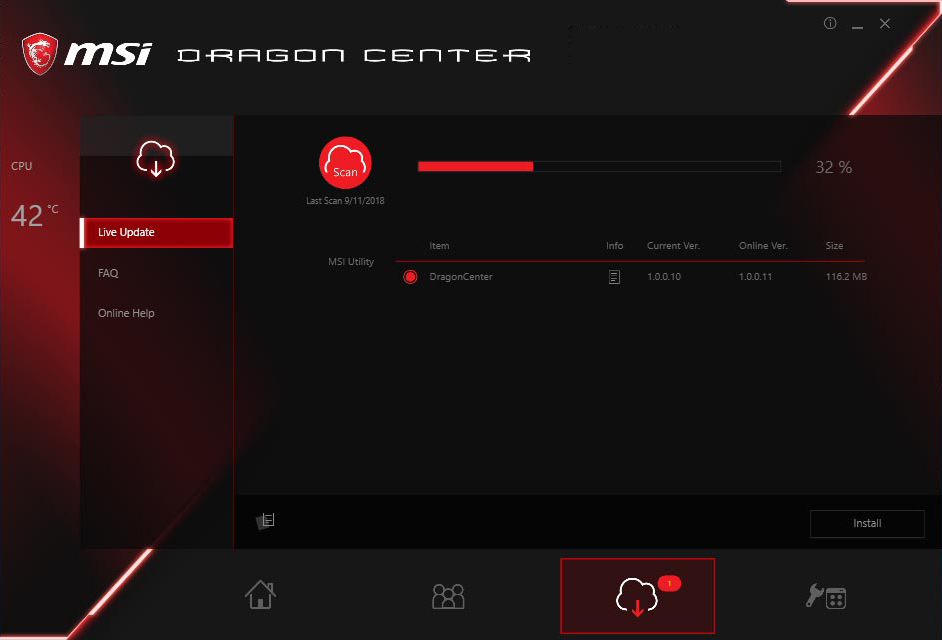Toggle the DragonCenter radio selection
The height and width of the screenshot is (640, 942).
pyautogui.click(x=410, y=277)
